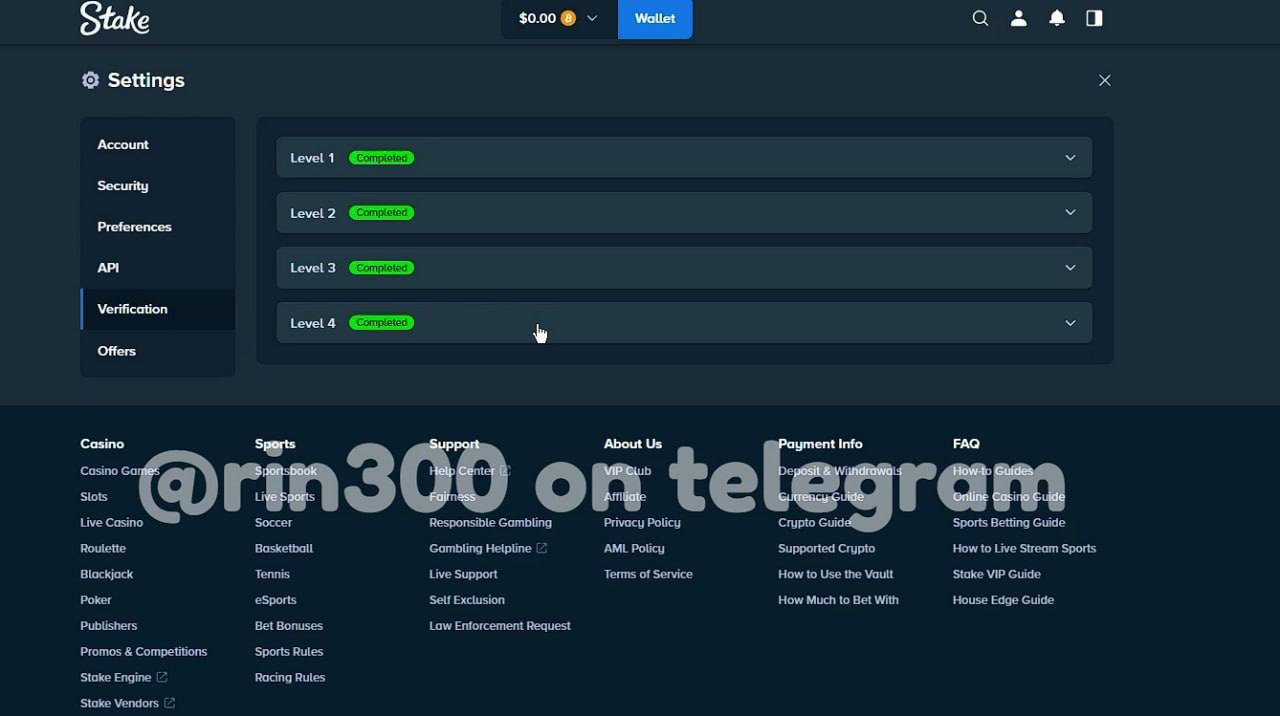Open the notifications bell
The image size is (1280, 716).
(x=1056, y=18)
